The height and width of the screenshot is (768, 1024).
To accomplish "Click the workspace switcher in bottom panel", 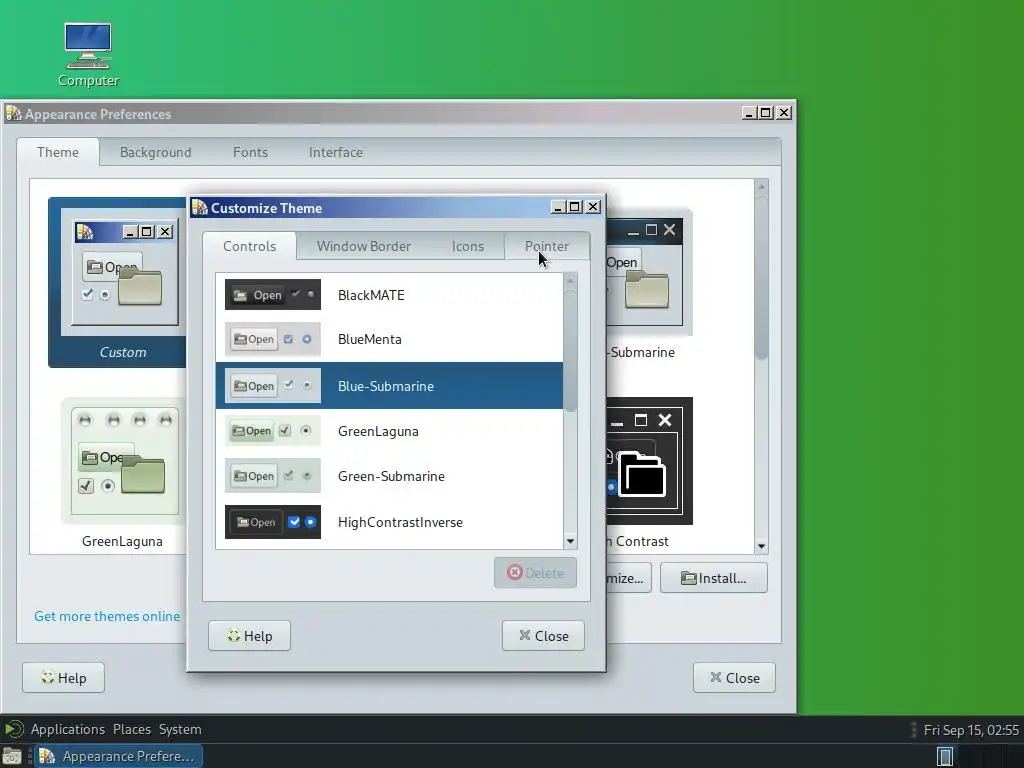I will (x=945, y=756).
